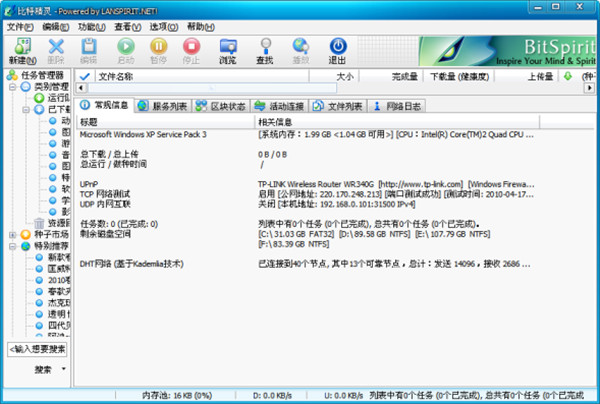
Task: Open the 选项 menu
Action: 159,26
